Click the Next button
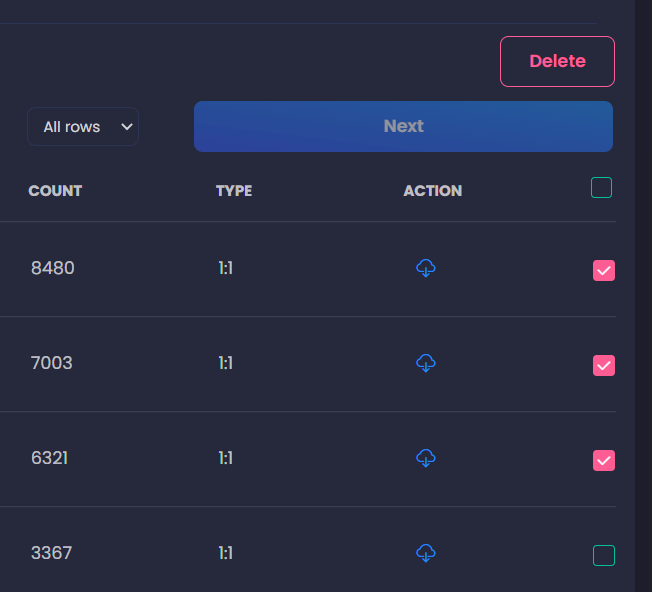This screenshot has width=652, height=592. click(x=403, y=126)
